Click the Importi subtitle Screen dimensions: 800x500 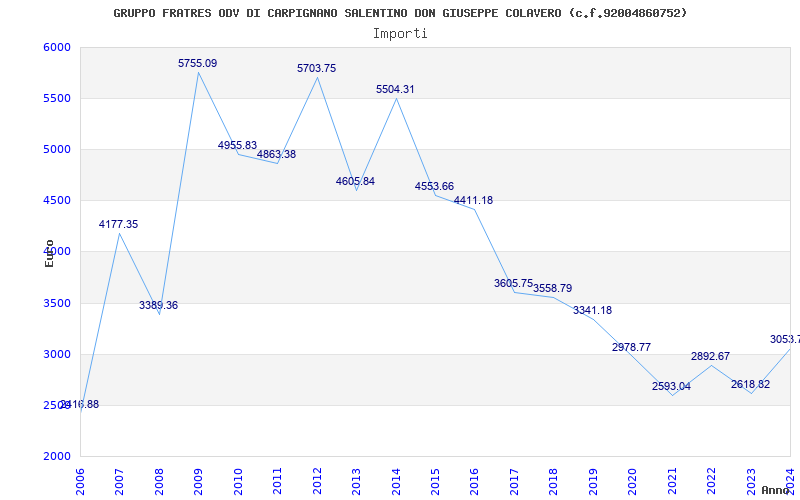tap(400, 34)
